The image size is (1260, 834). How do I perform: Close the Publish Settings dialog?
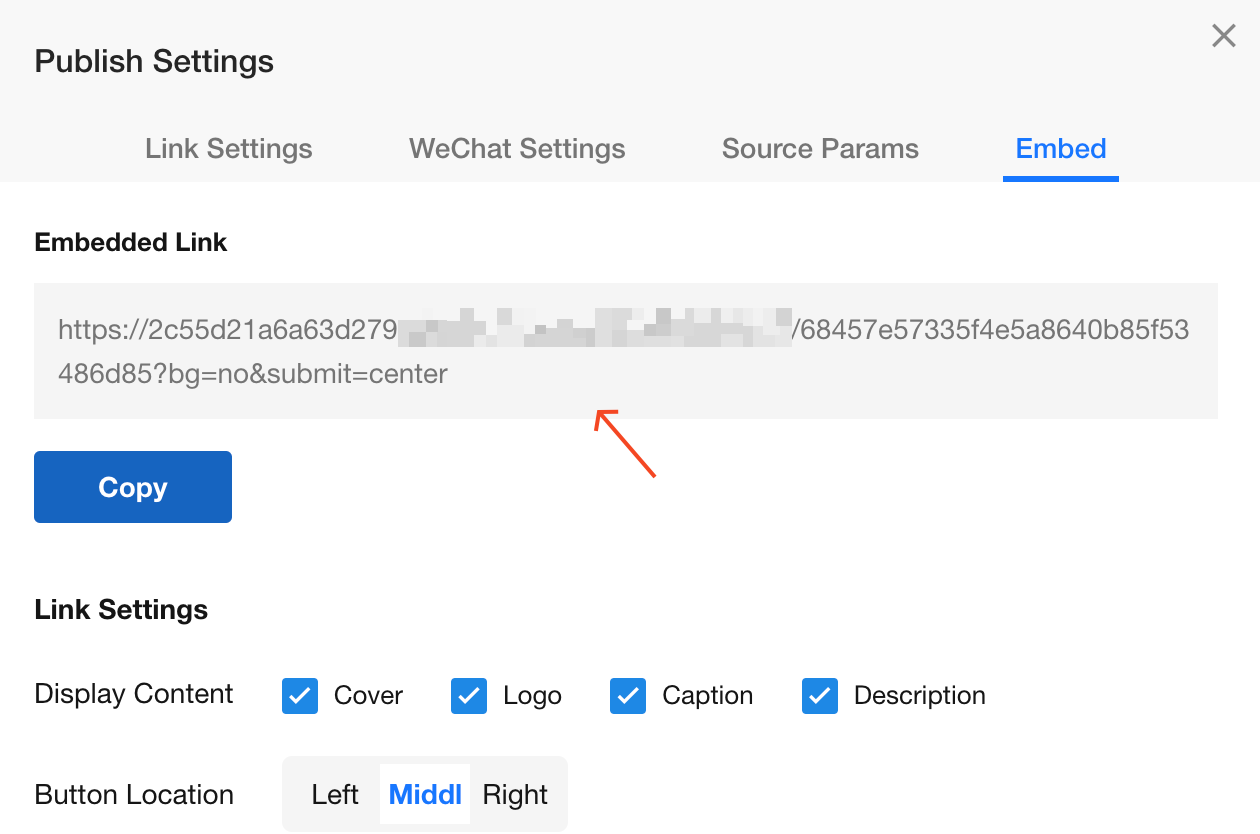(x=1223, y=37)
